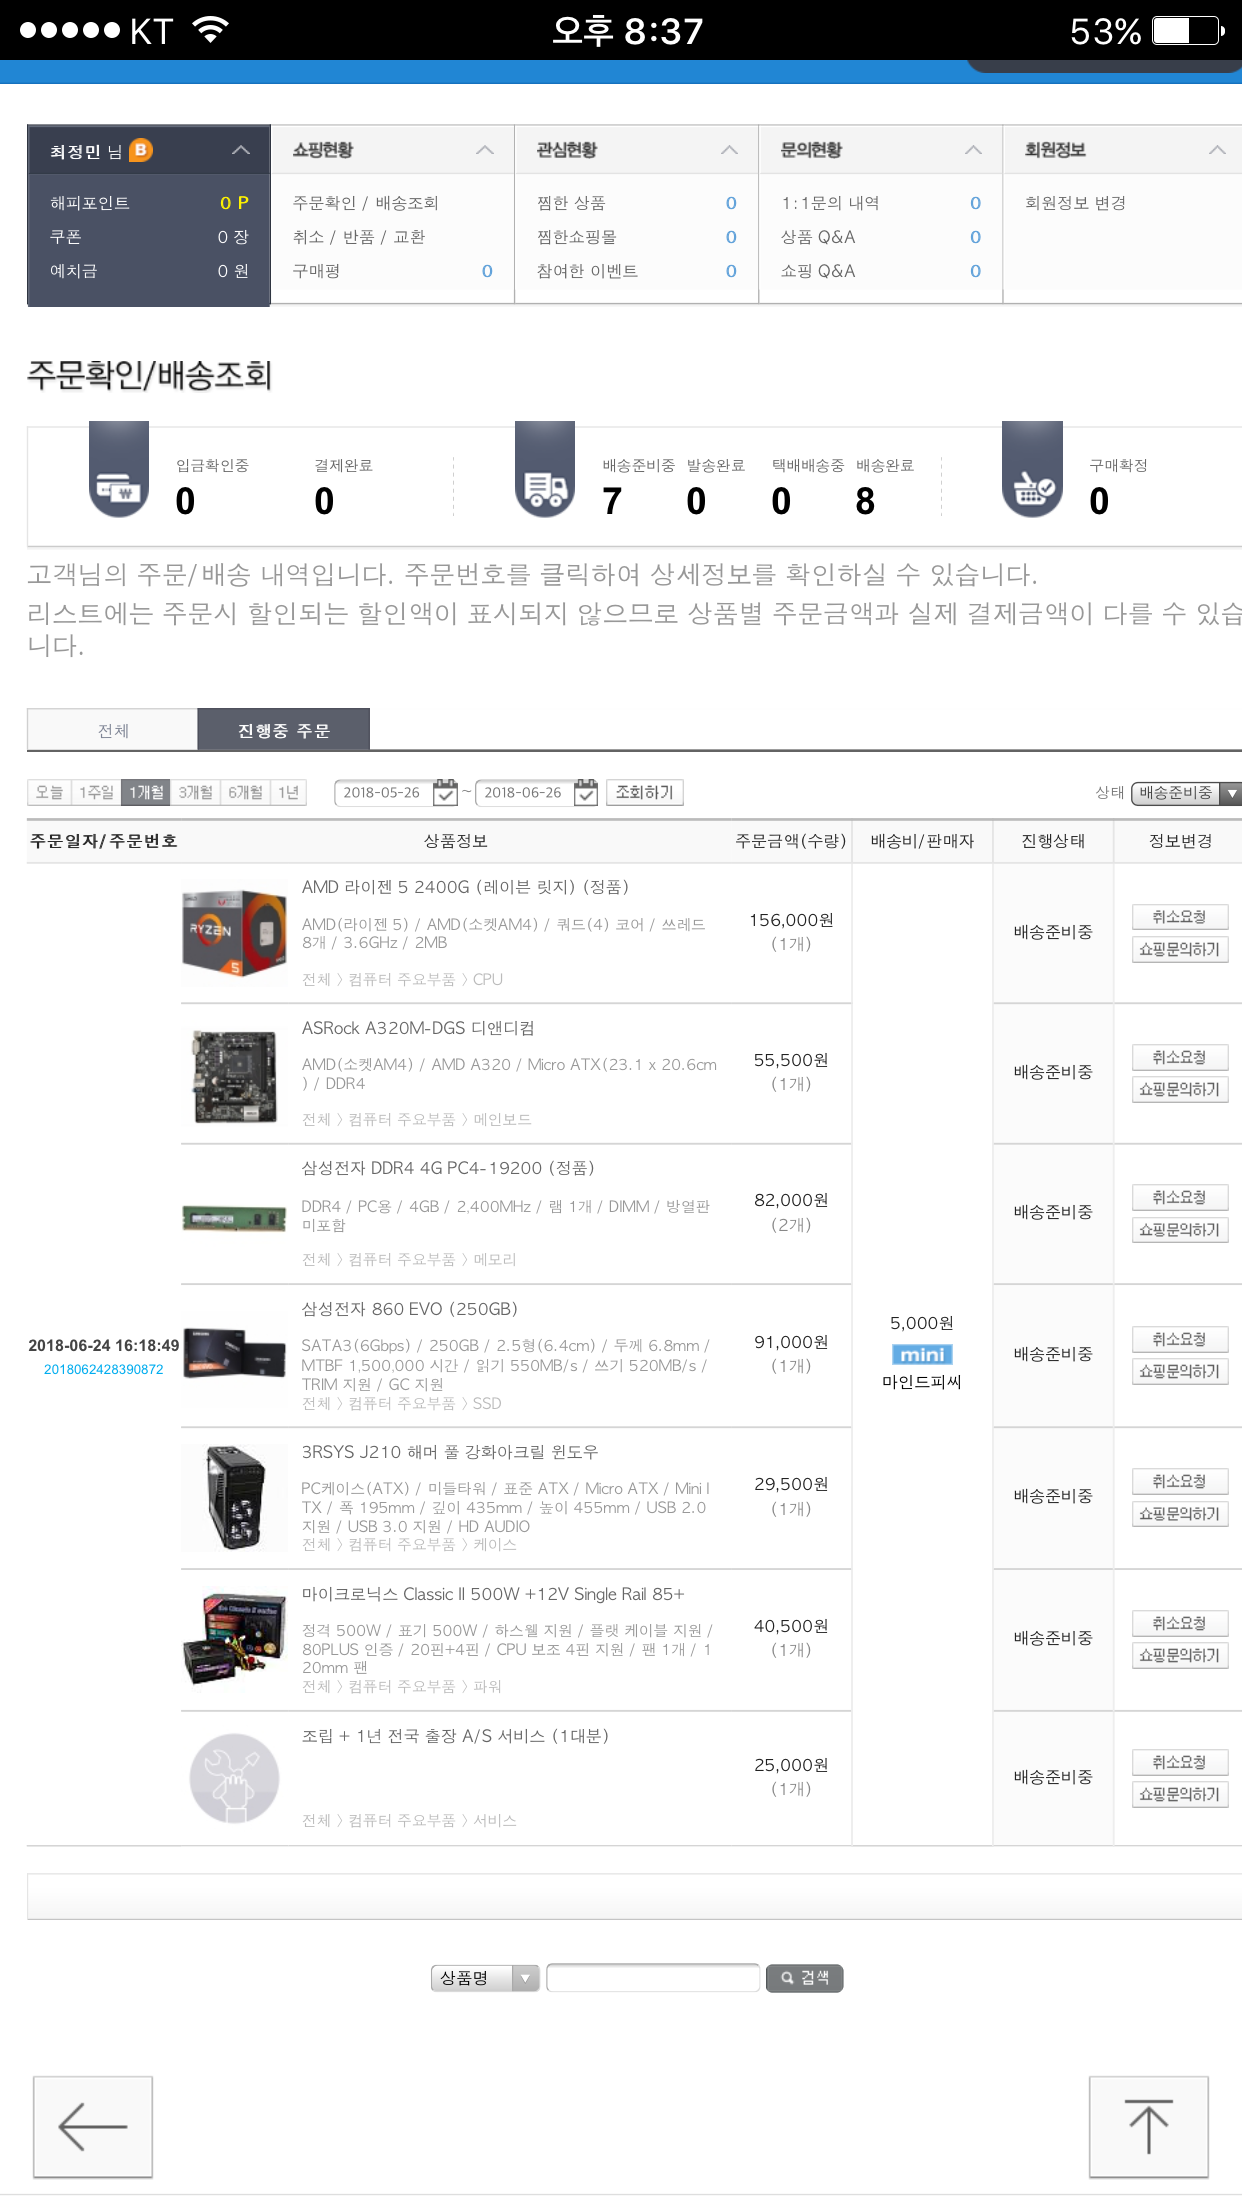Tap the back arrow navigation icon
Screen dimensions: 1242x2208
point(93,2126)
